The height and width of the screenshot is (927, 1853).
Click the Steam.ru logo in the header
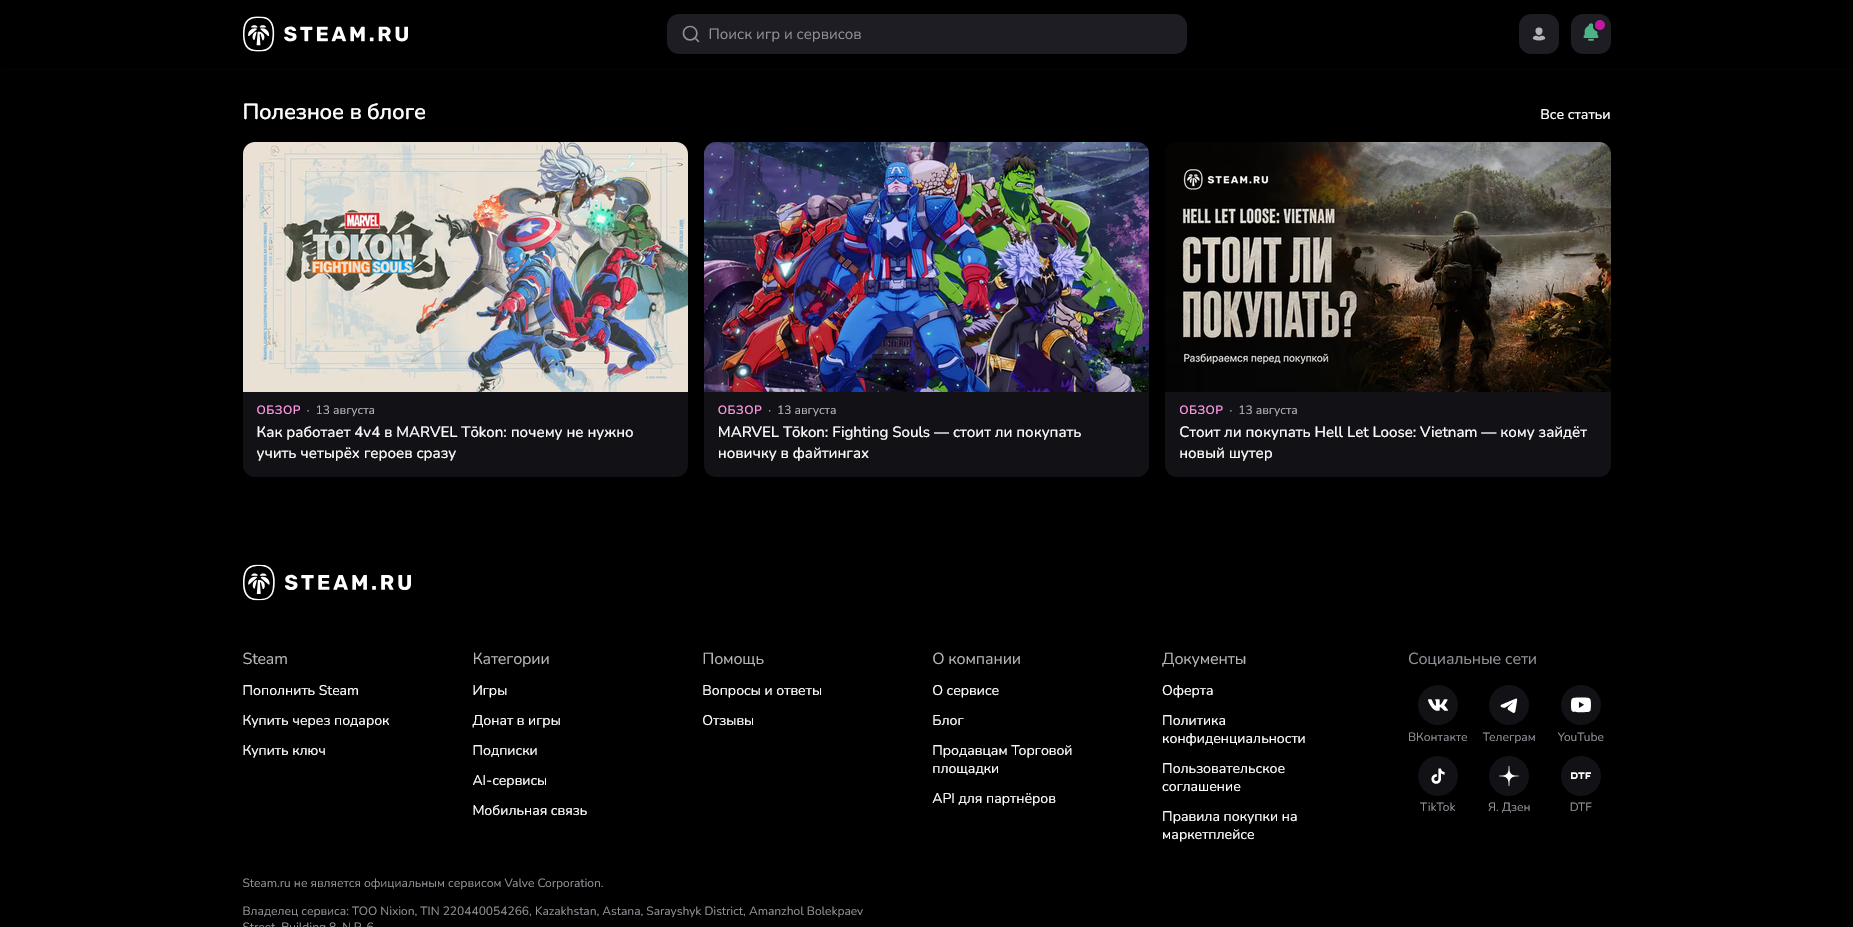[x=326, y=34]
